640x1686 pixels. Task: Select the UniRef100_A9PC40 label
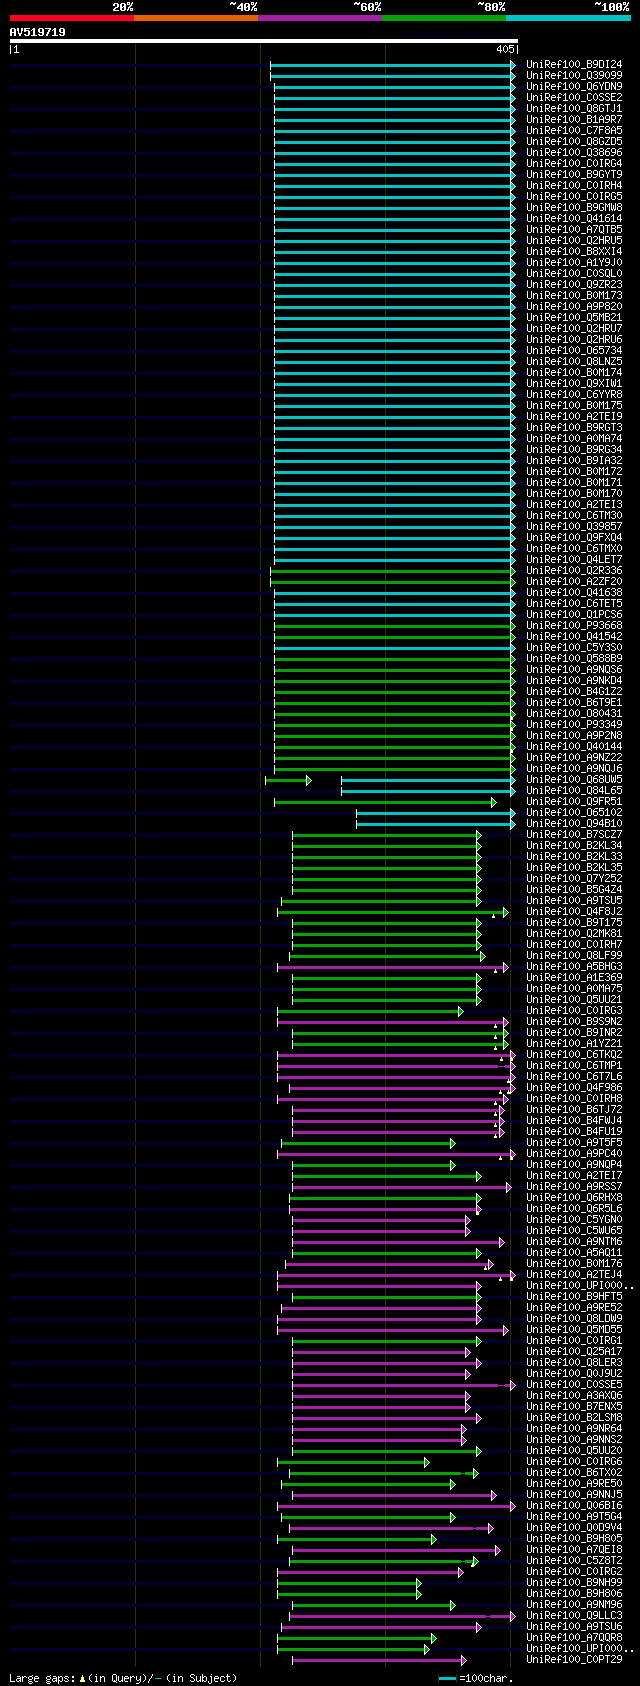[x=574, y=1153]
